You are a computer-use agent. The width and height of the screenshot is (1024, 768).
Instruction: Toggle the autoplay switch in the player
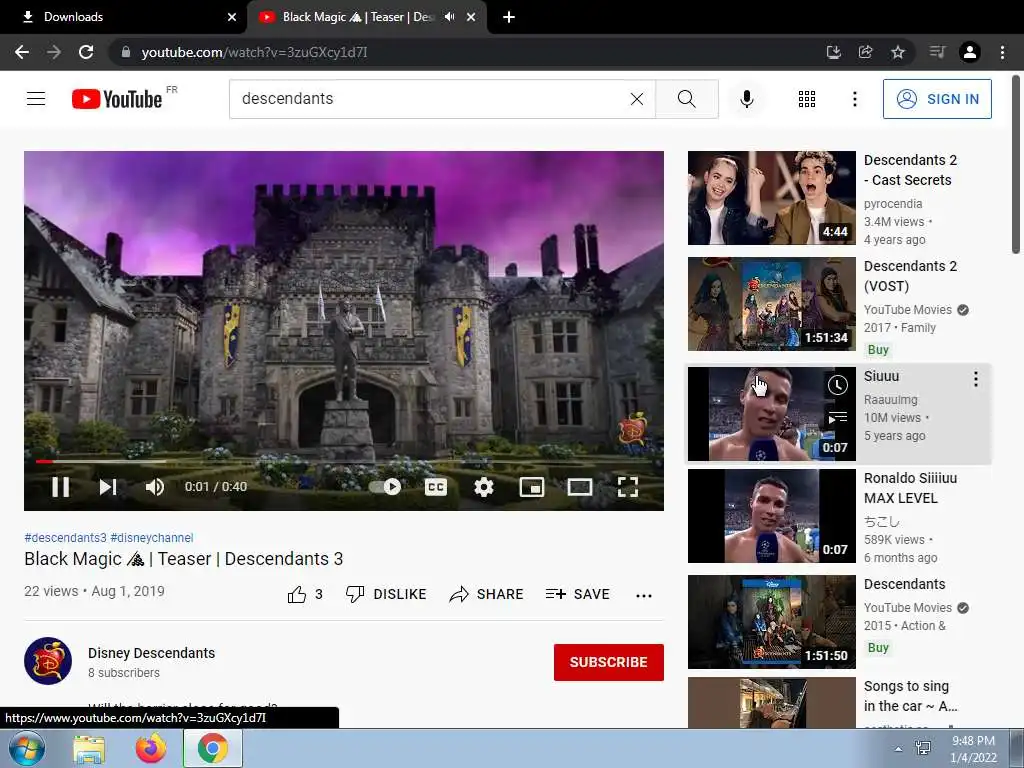click(x=385, y=487)
